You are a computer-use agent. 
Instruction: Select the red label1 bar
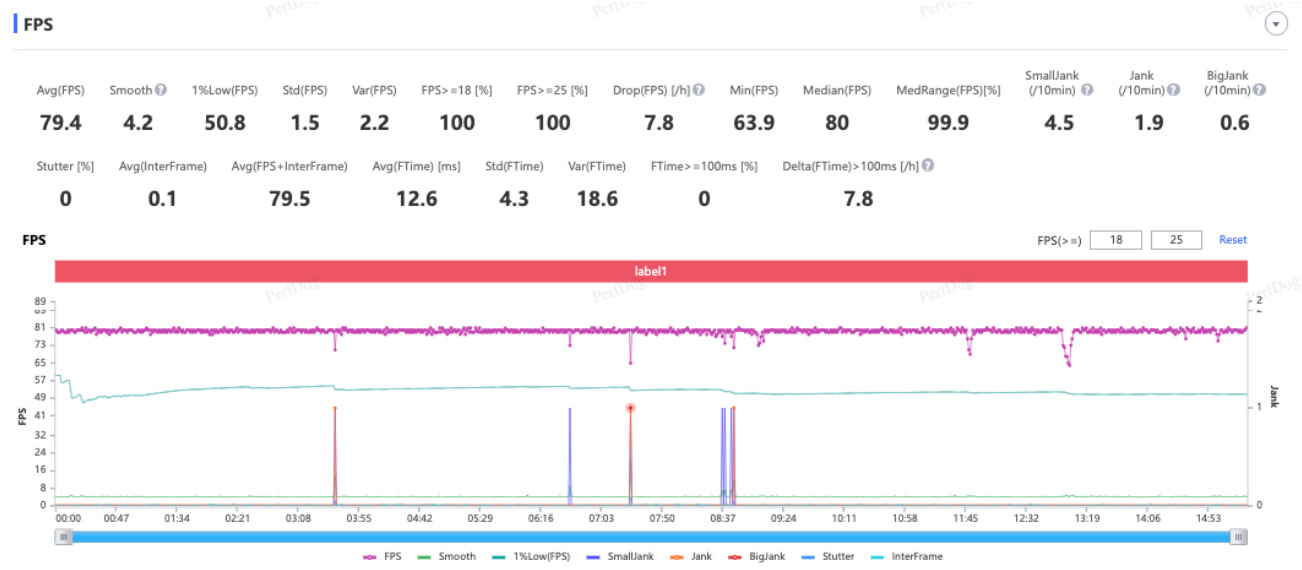[x=651, y=271]
